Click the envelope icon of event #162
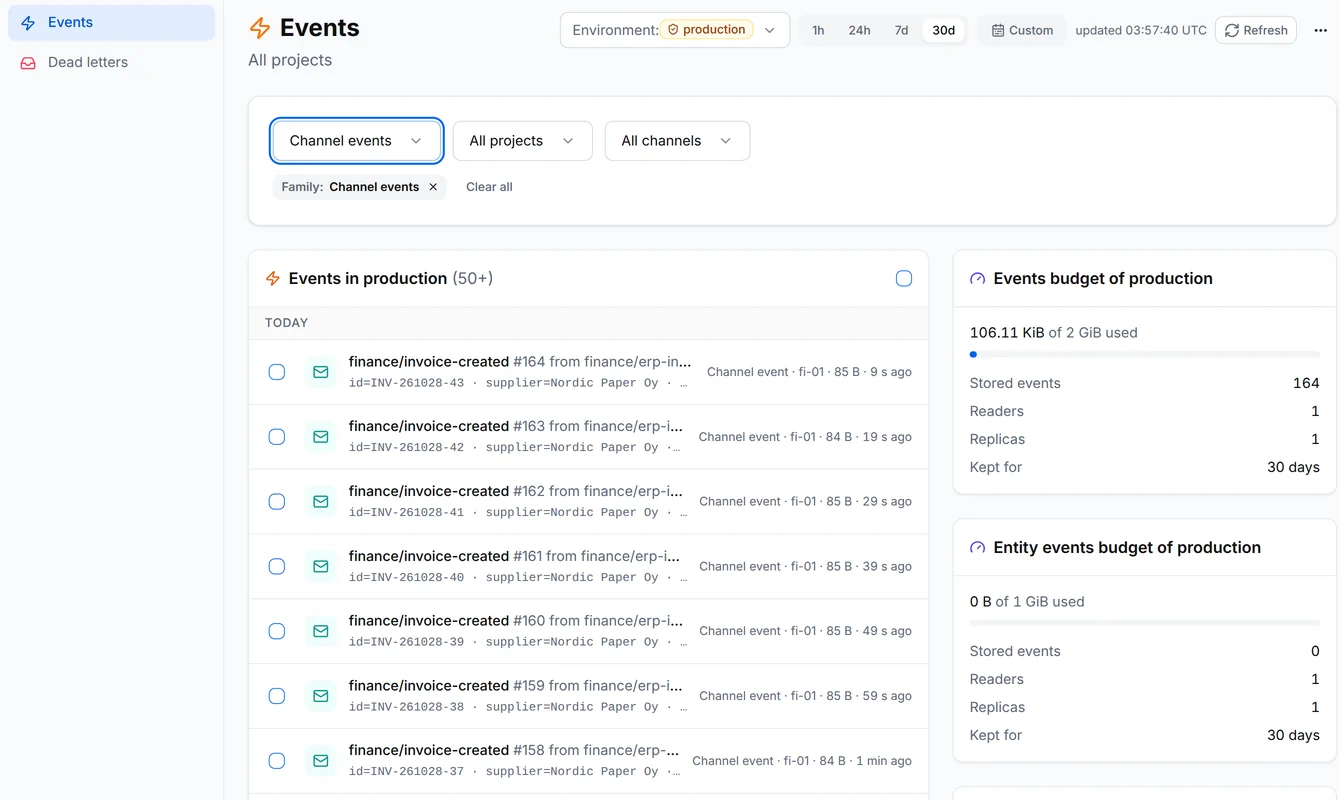This screenshot has height=800, width=1340. [x=321, y=502]
